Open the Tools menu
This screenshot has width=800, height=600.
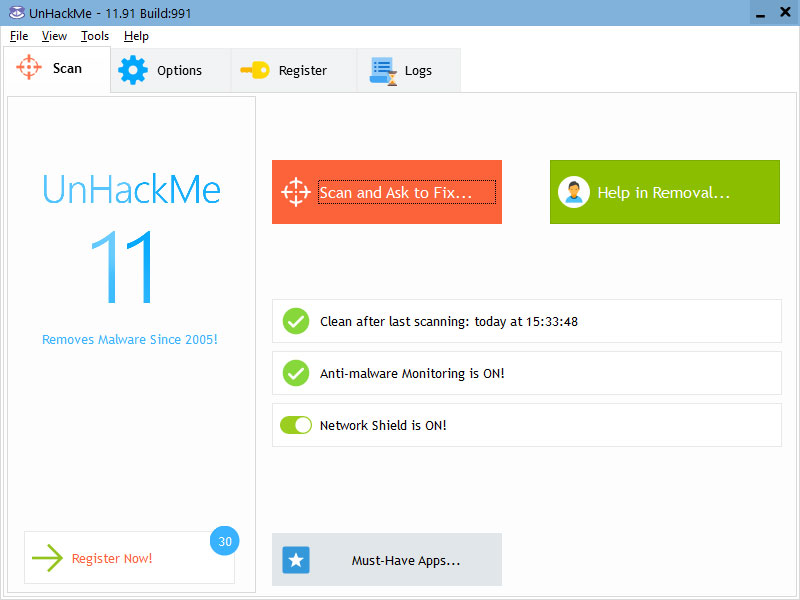tap(95, 36)
